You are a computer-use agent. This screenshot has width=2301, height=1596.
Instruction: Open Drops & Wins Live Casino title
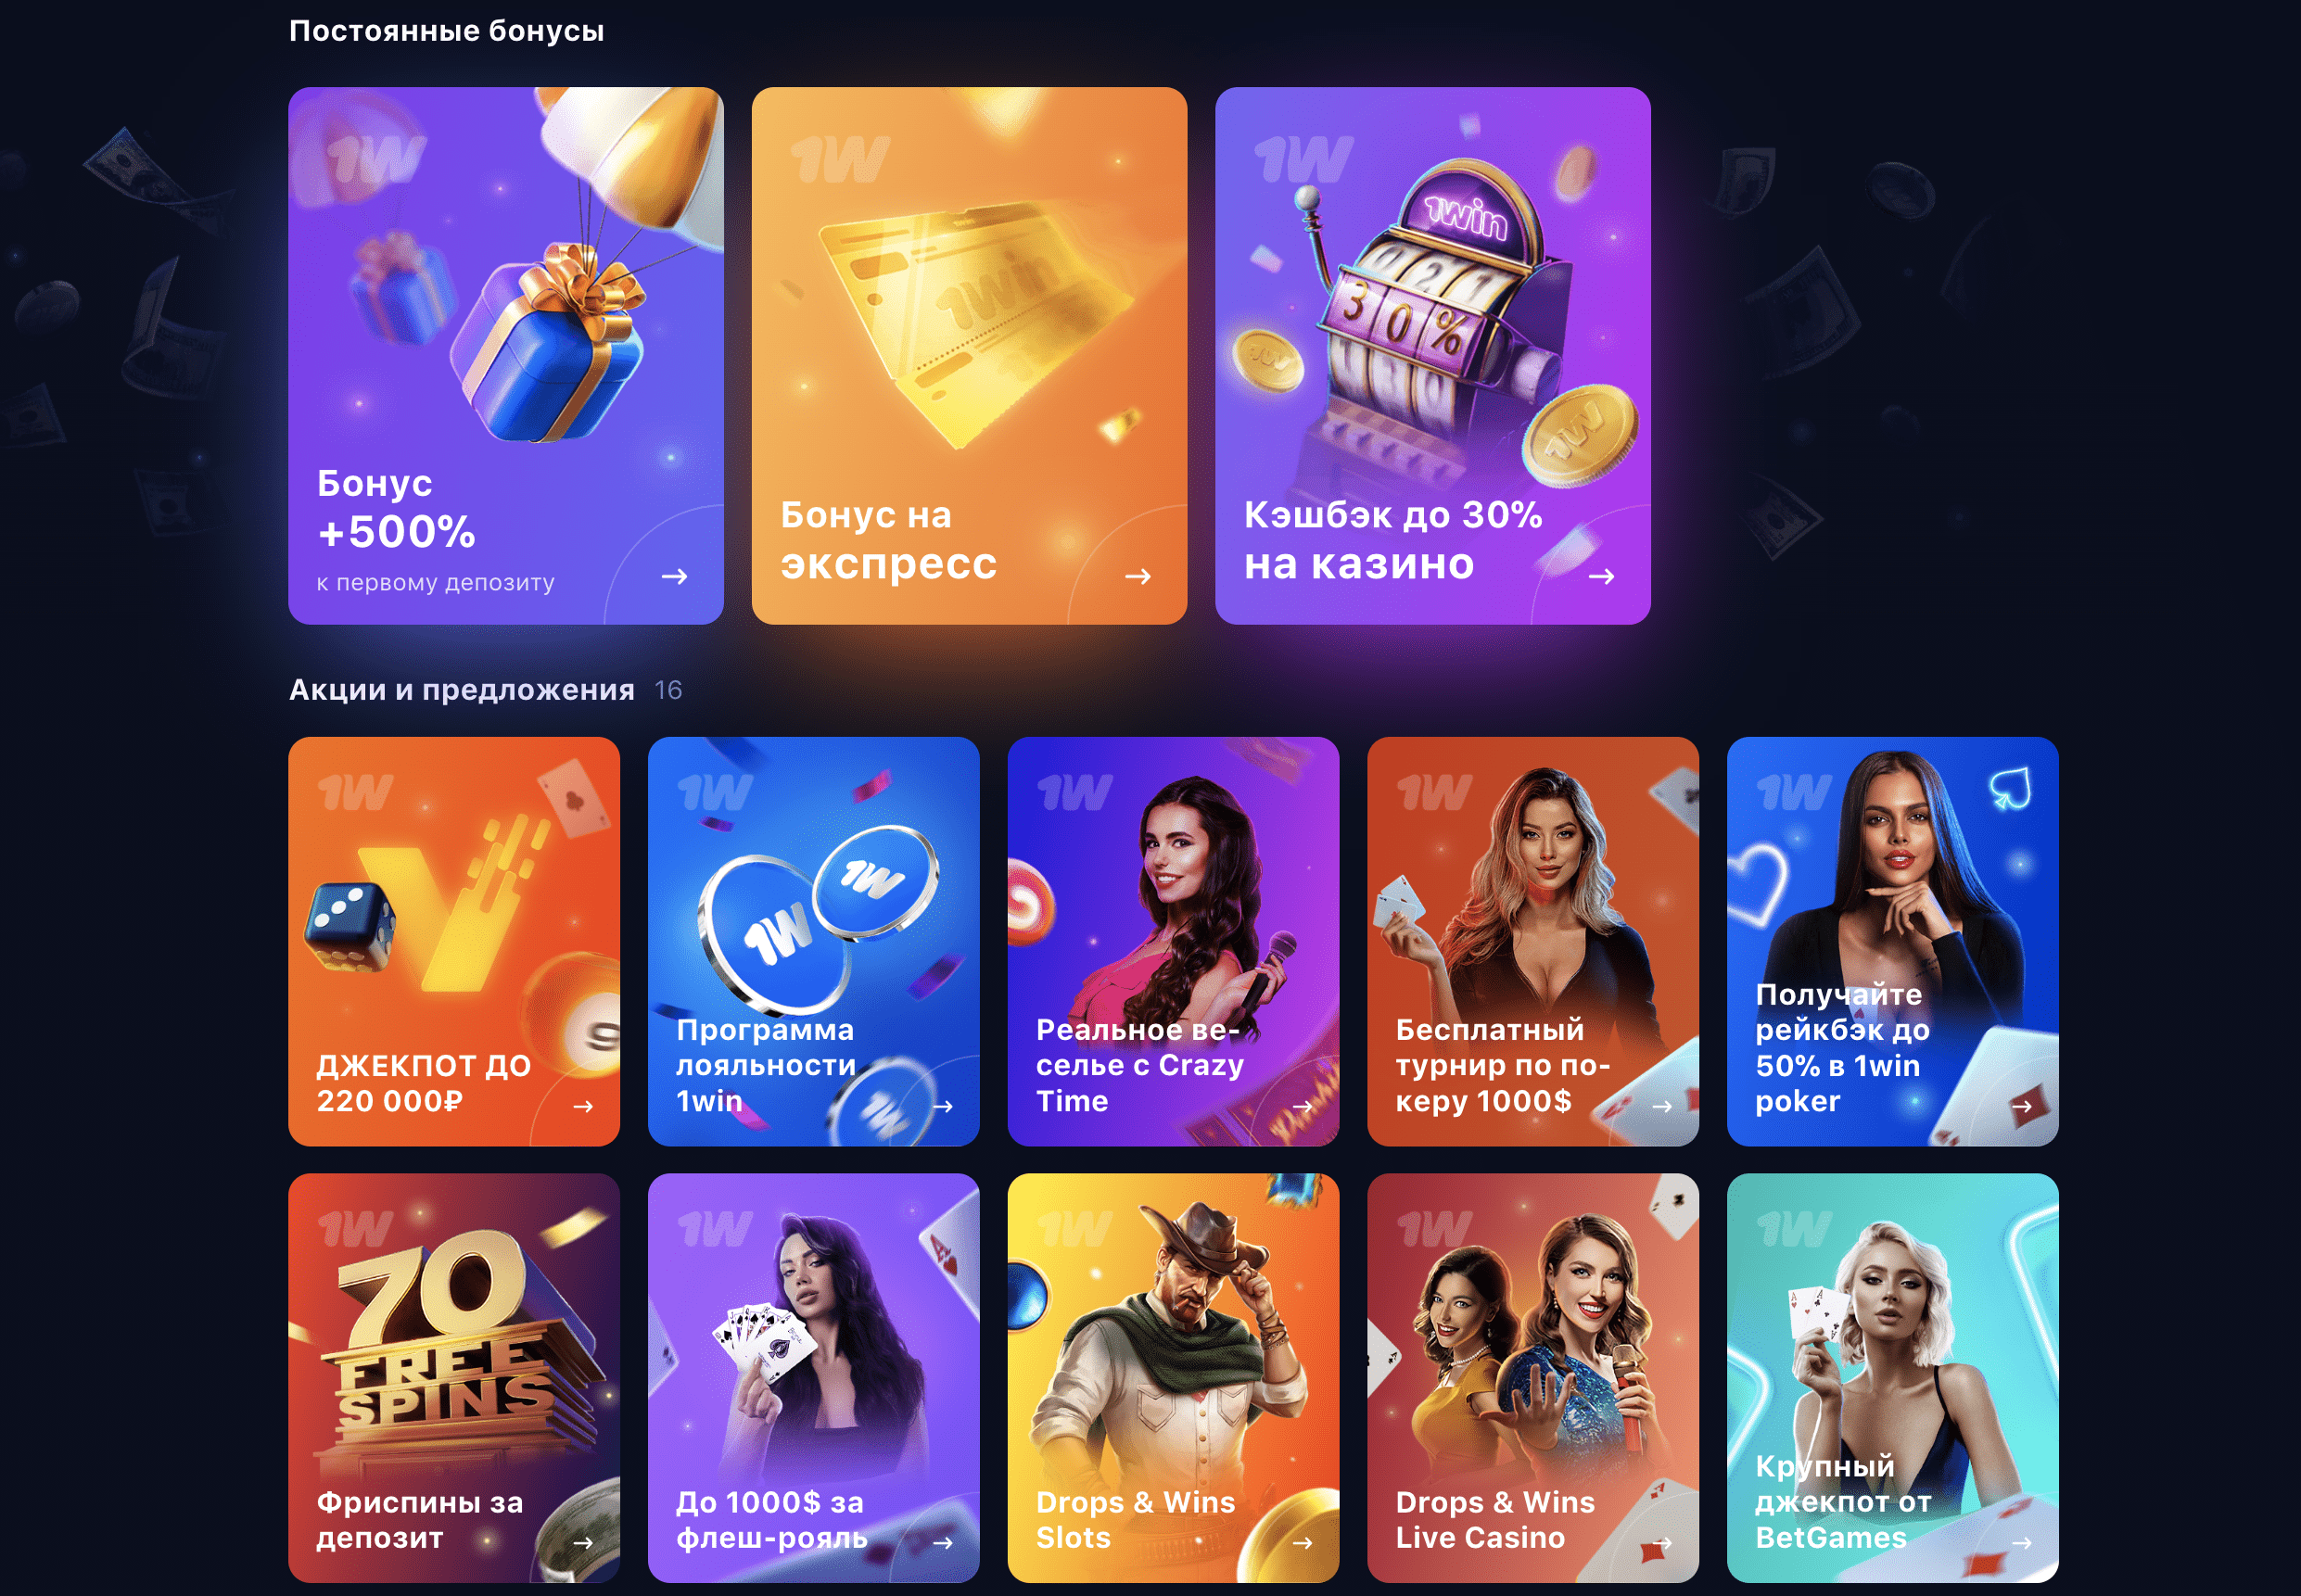pos(1495,1519)
